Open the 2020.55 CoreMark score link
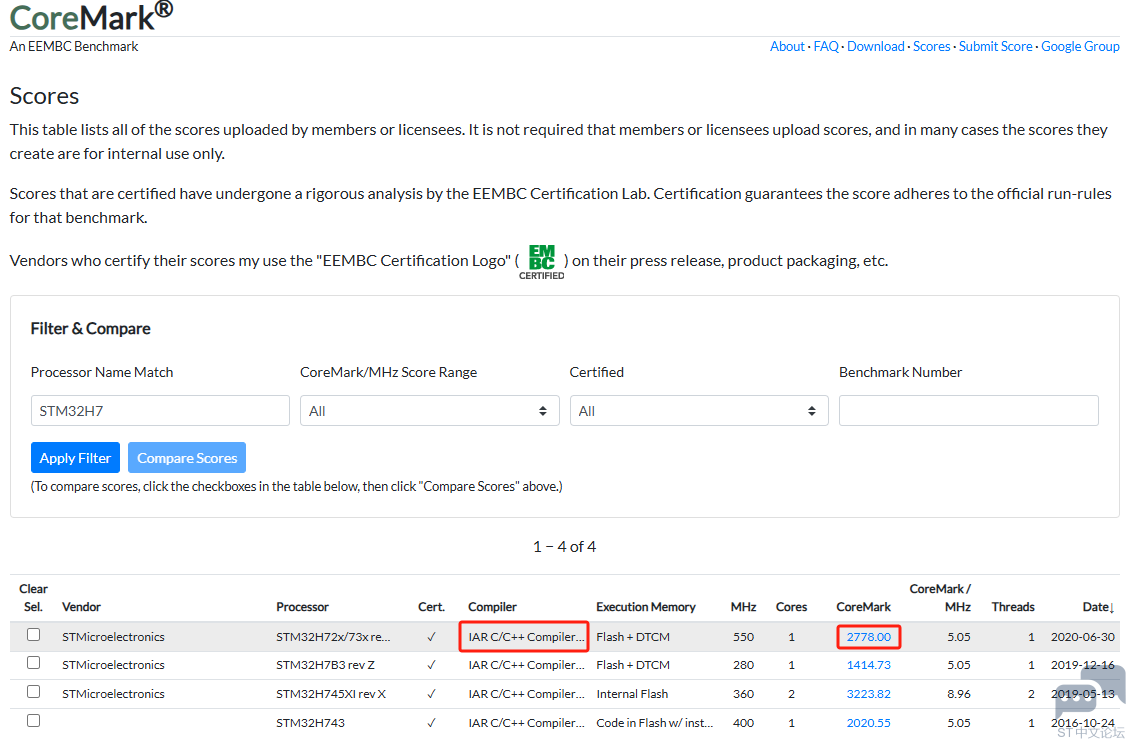 [x=869, y=723]
